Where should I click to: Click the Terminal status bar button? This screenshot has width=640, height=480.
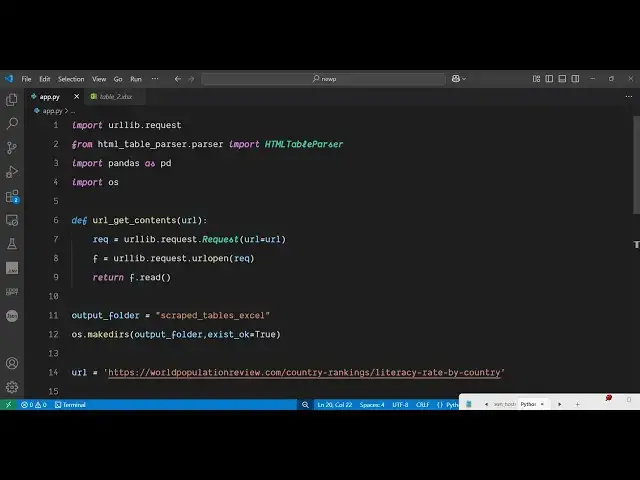tap(70, 404)
